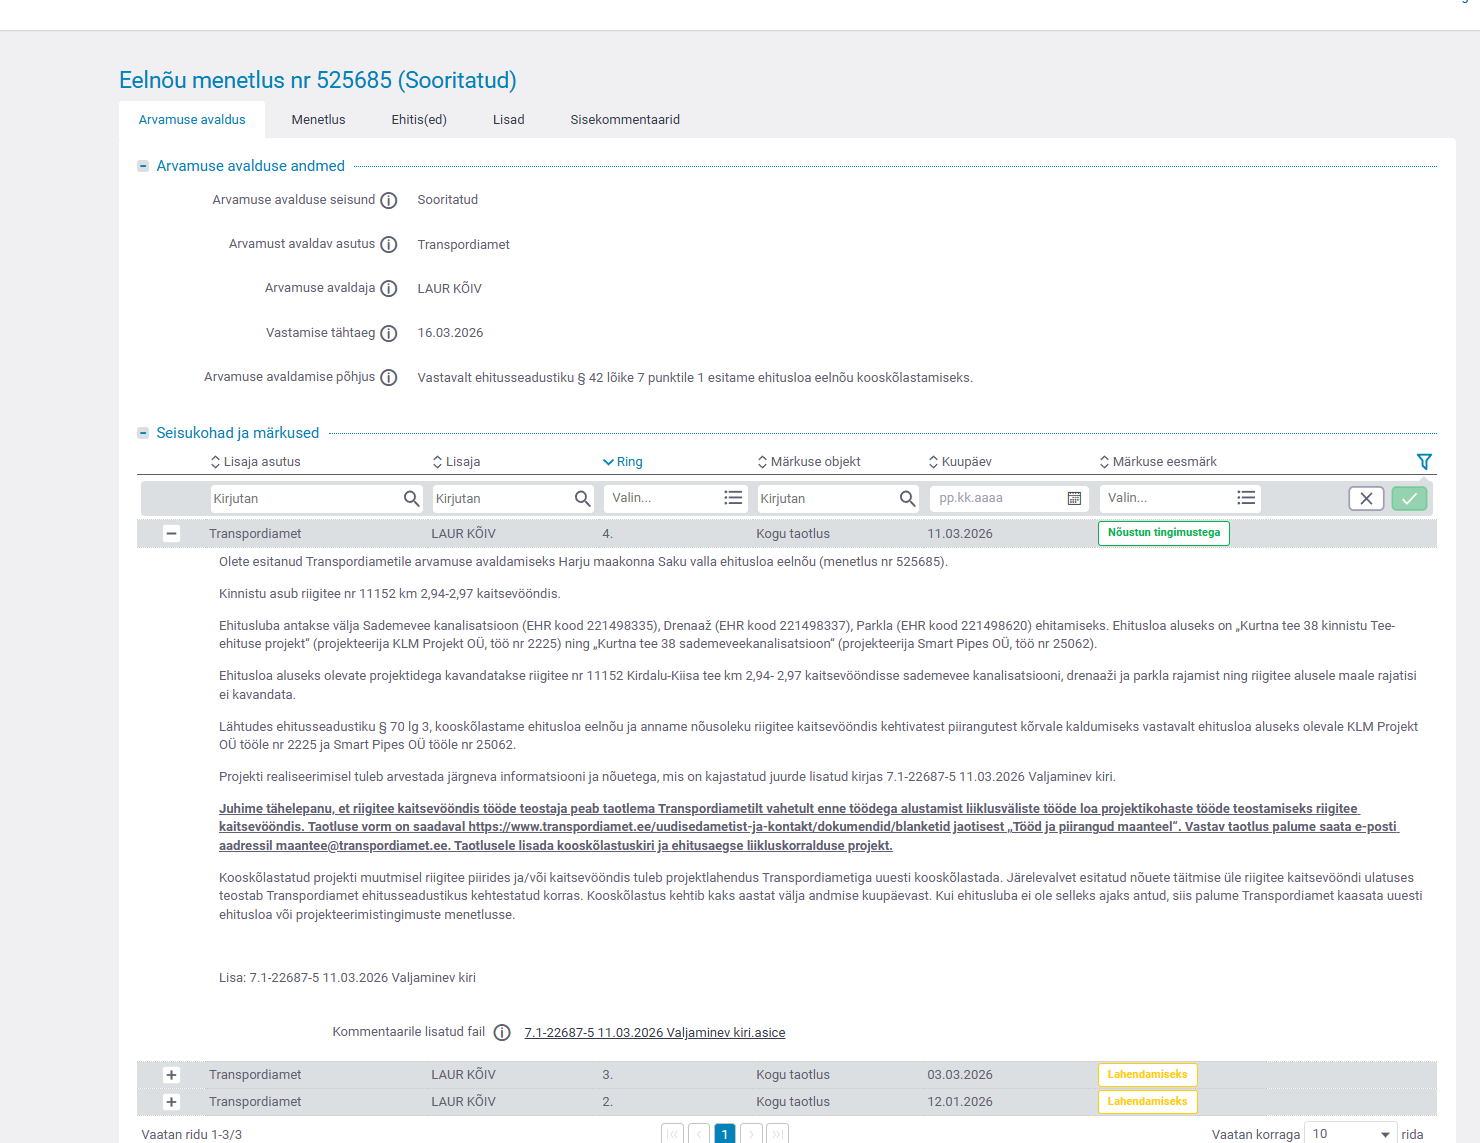Viewport: 1480px width, 1143px height.
Task: Open calendar picker in Kuupäev filter
Action: tap(1074, 499)
